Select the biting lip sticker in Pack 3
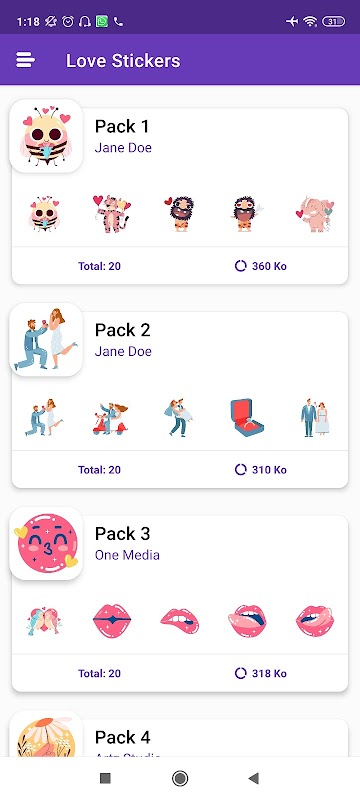Image resolution: width=360 pixels, height=800 pixels. point(179,621)
